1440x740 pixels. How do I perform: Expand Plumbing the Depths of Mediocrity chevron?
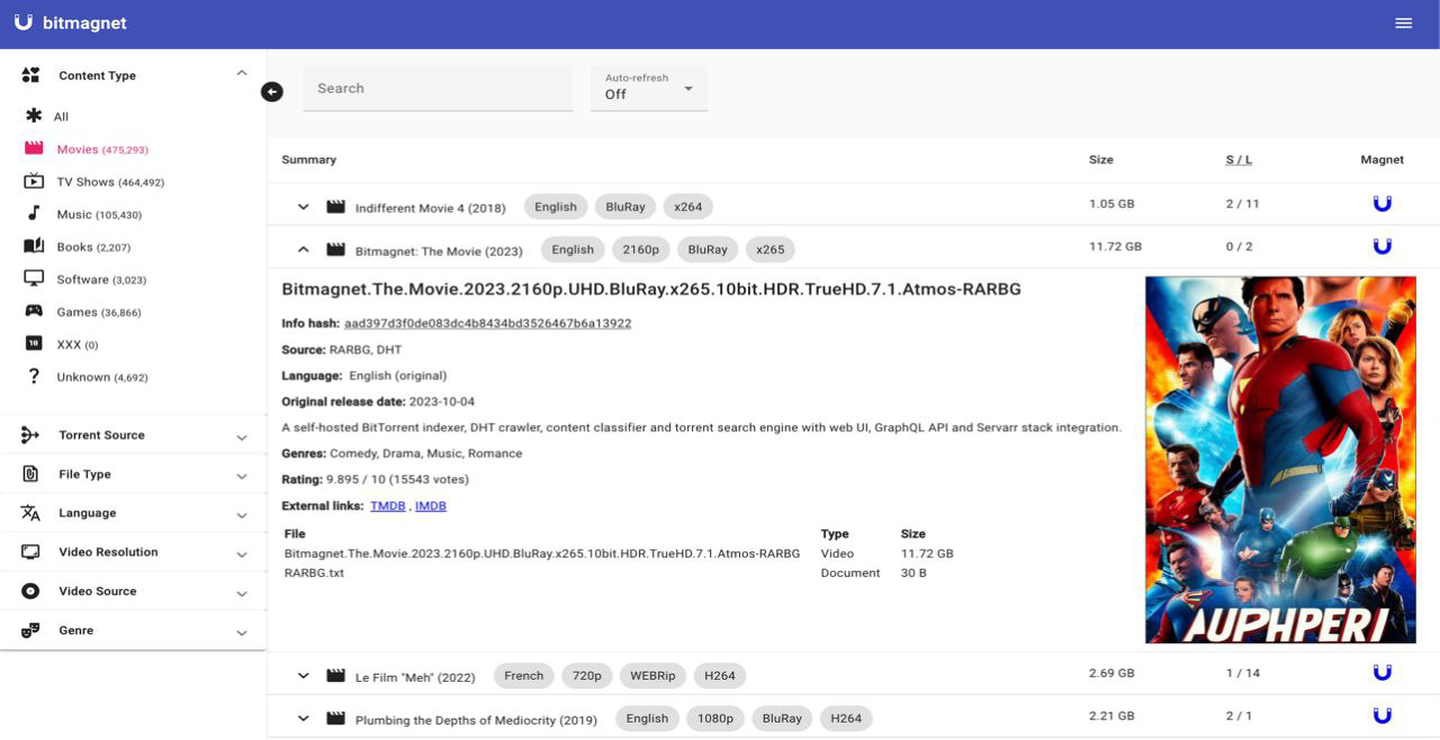tap(304, 718)
